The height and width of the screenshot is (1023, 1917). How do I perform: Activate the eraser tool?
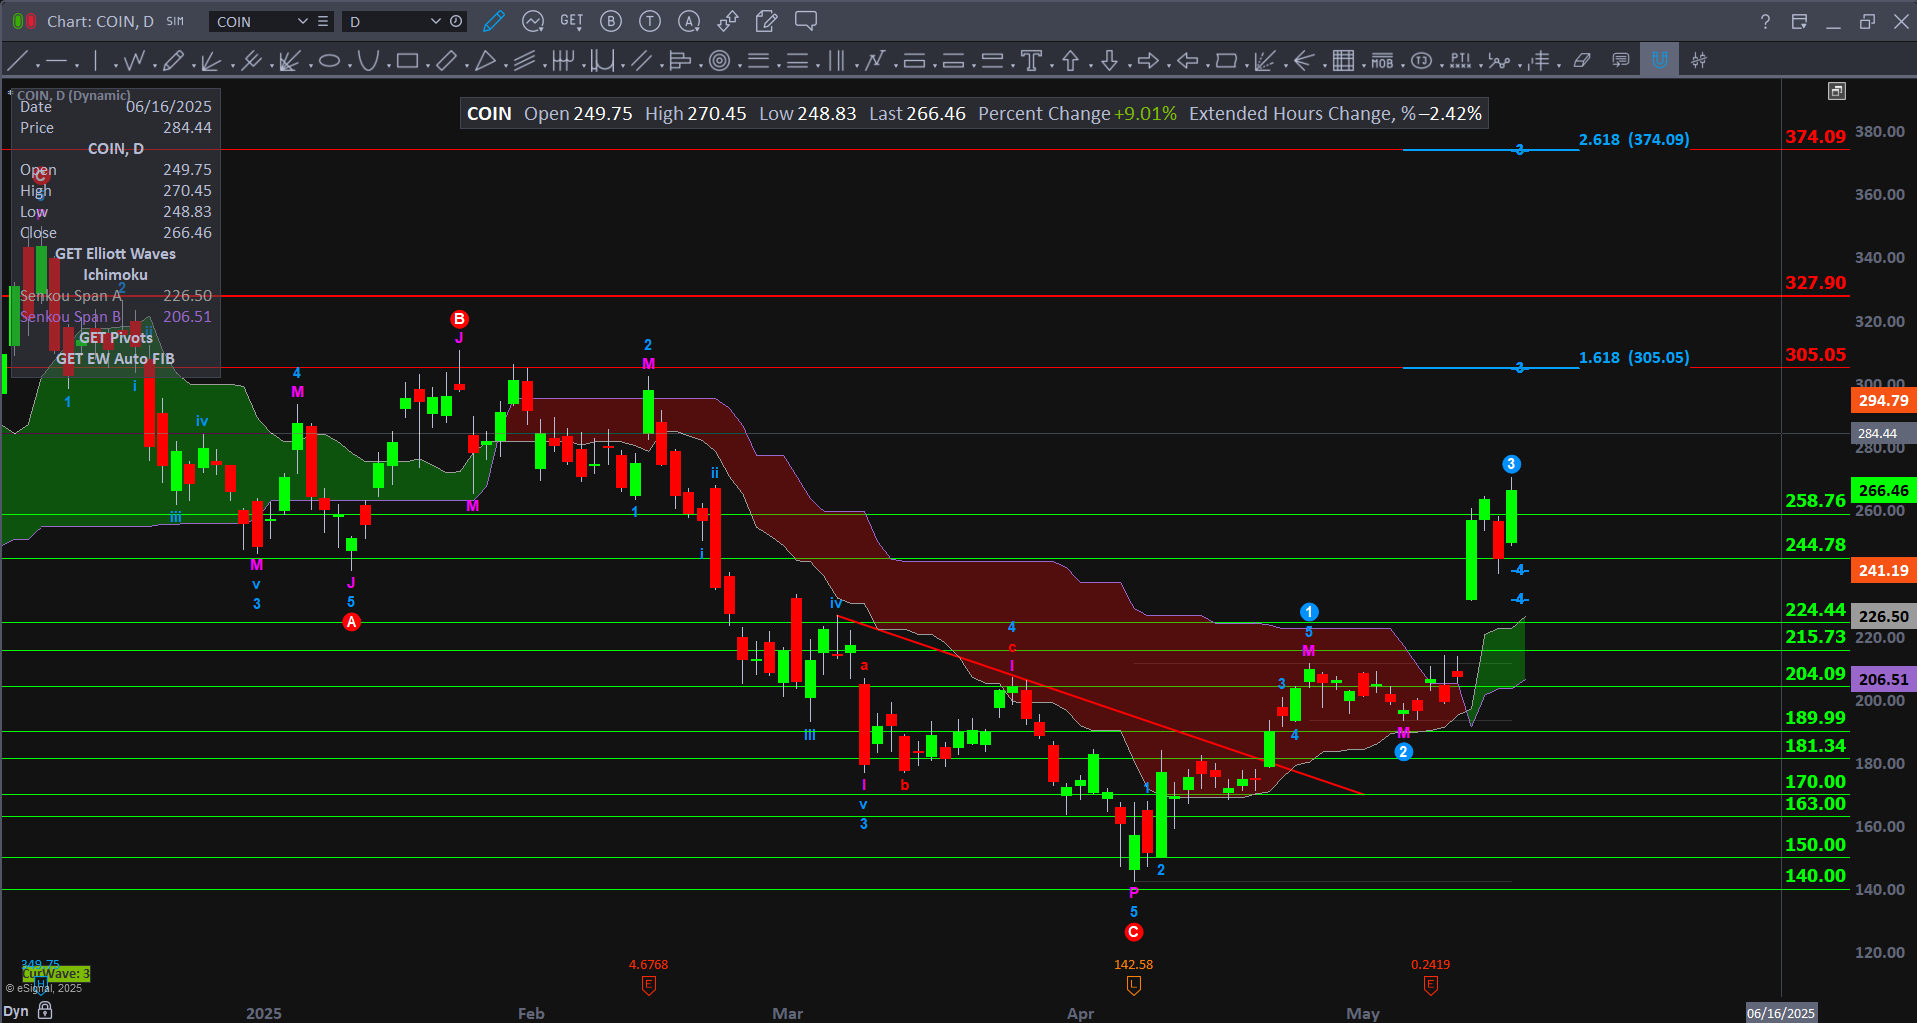click(1581, 61)
